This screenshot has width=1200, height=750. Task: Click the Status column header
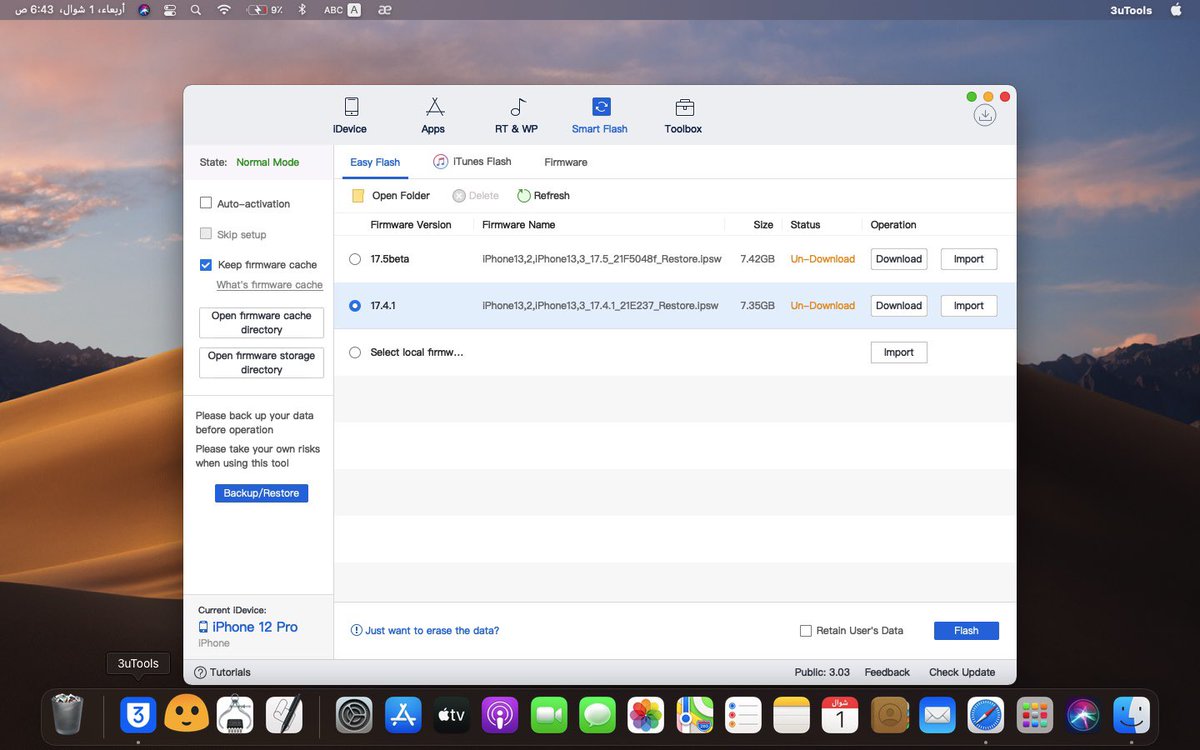click(805, 225)
